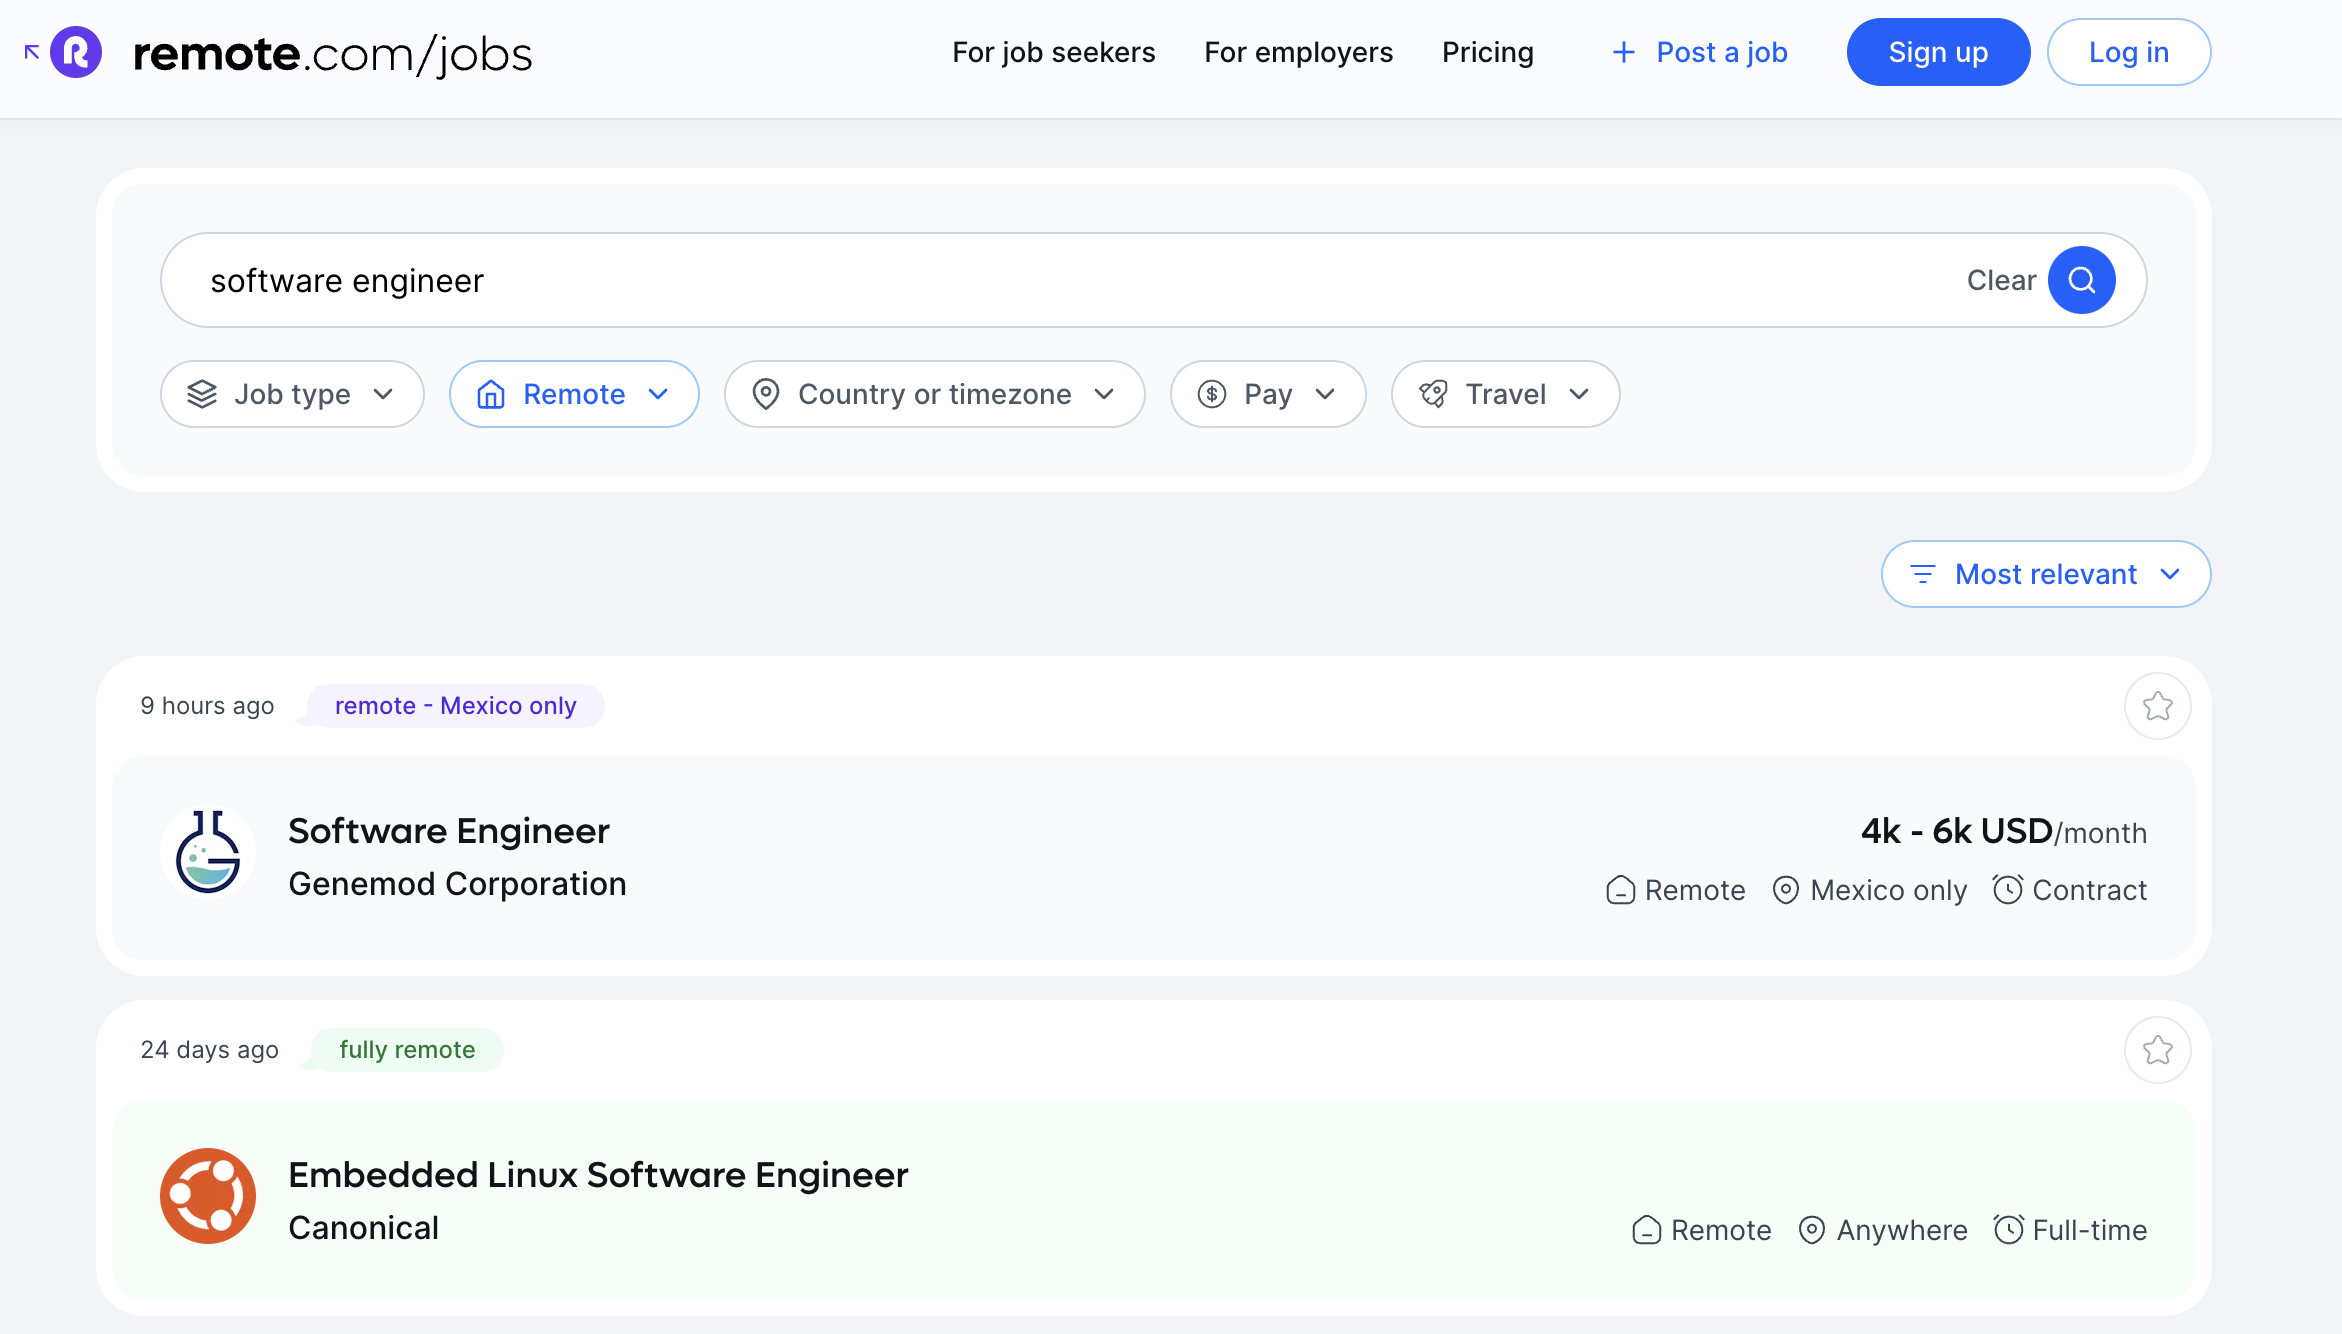The width and height of the screenshot is (2342, 1334).
Task: Change sorting from Most relevant
Action: tap(2045, 574)
